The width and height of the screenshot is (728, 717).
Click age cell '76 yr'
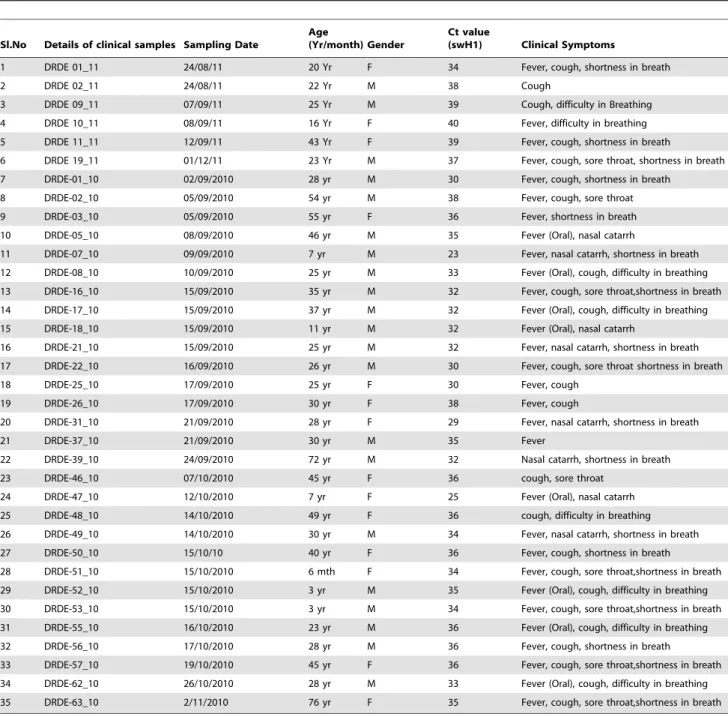click(x=319, y=702)
